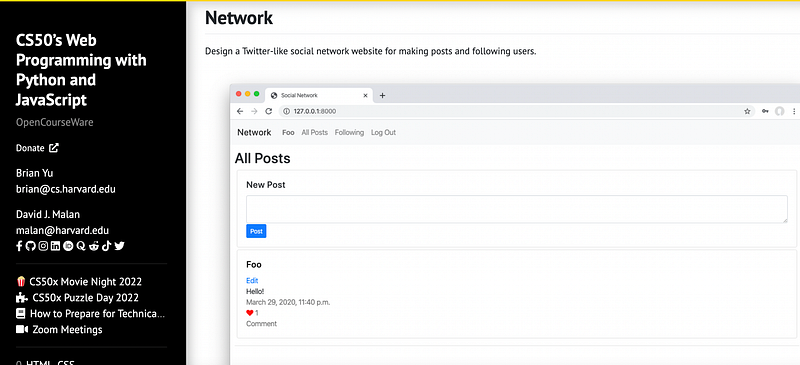Click Log Out in the navbar
The width and height of the screenshot is (800, 365).
(383, 132)
